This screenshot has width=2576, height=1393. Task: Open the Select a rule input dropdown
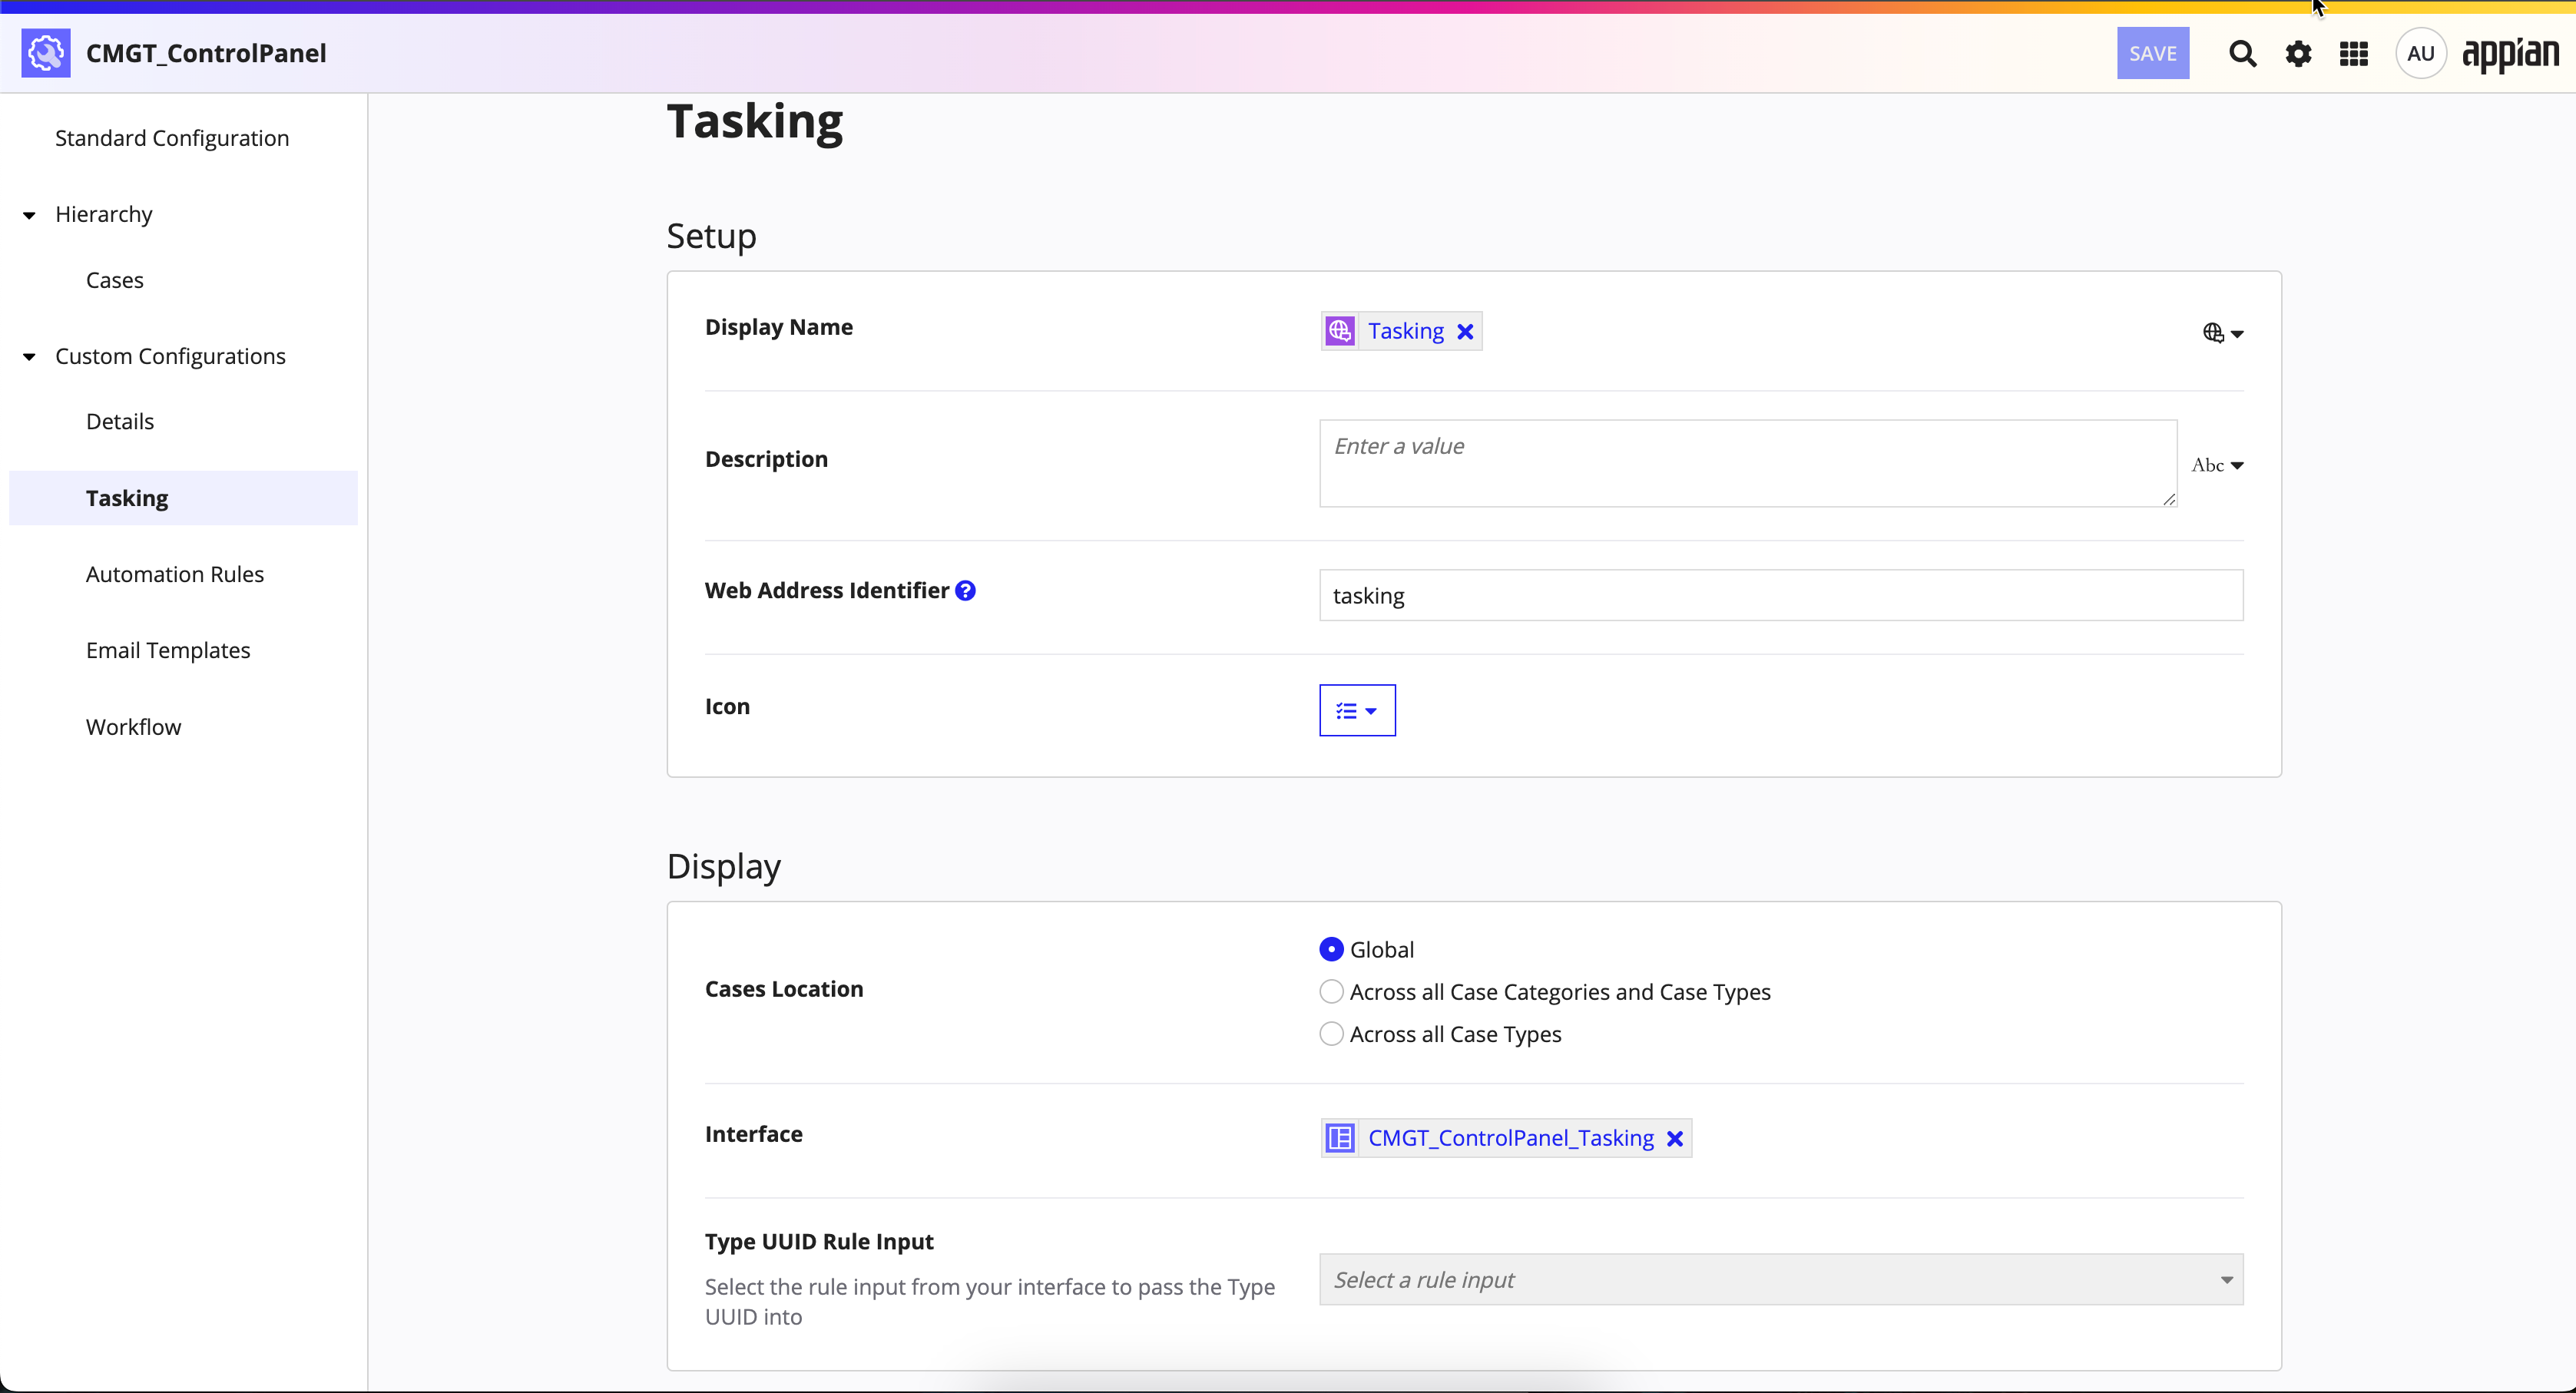(1781, 1280)
